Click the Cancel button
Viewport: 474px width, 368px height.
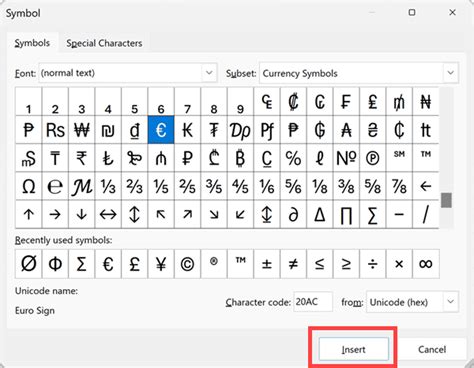432,349
